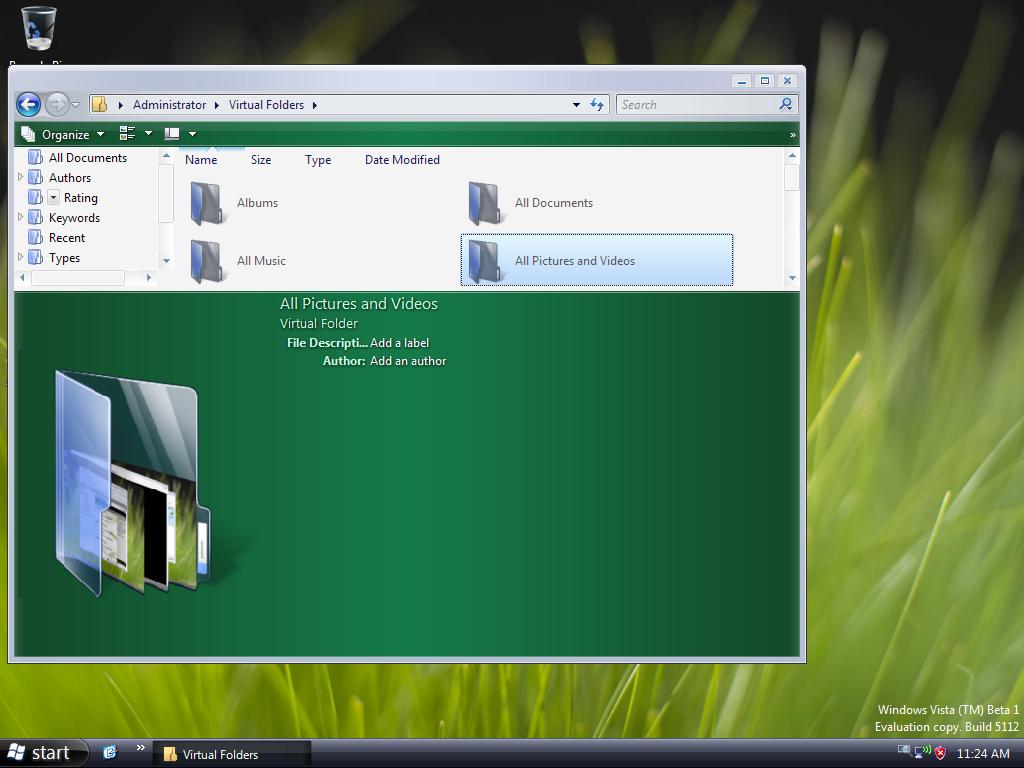Expand quick launch overflow chevron
The image size is (1024, 768).
[140, 748]
